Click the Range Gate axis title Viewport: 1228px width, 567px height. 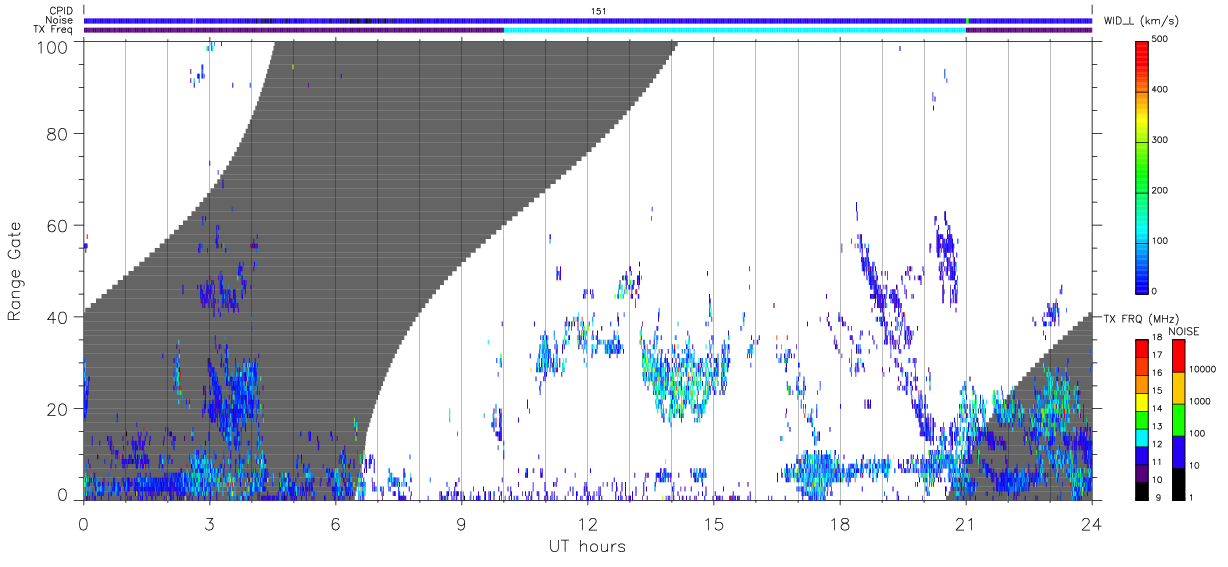pyautogui.click(x=16, y=270)
